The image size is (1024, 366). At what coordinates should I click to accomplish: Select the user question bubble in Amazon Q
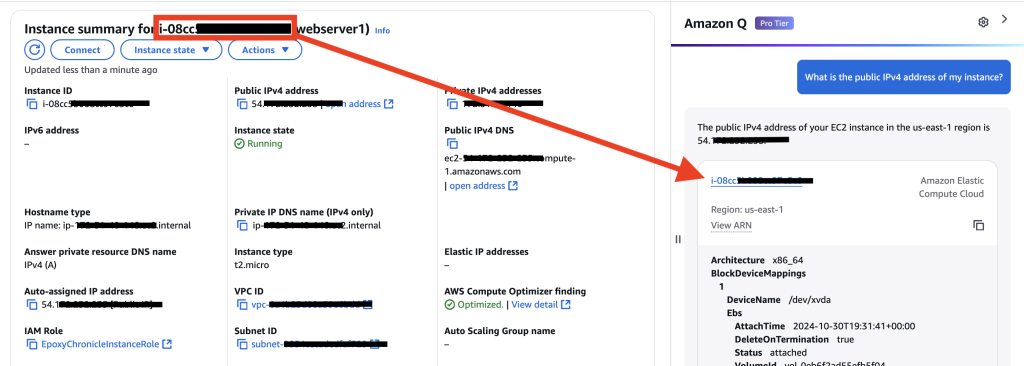(x=903, y=77)
